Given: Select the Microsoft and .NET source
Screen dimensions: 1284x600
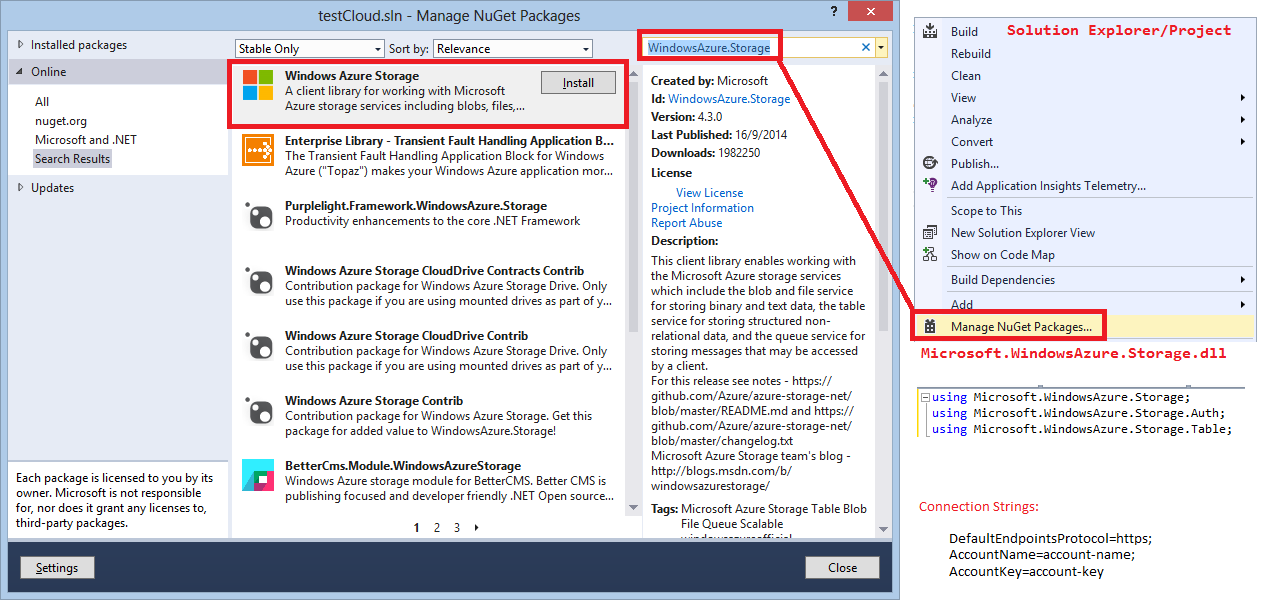Looking at the screenshot, I should (86, 139).
